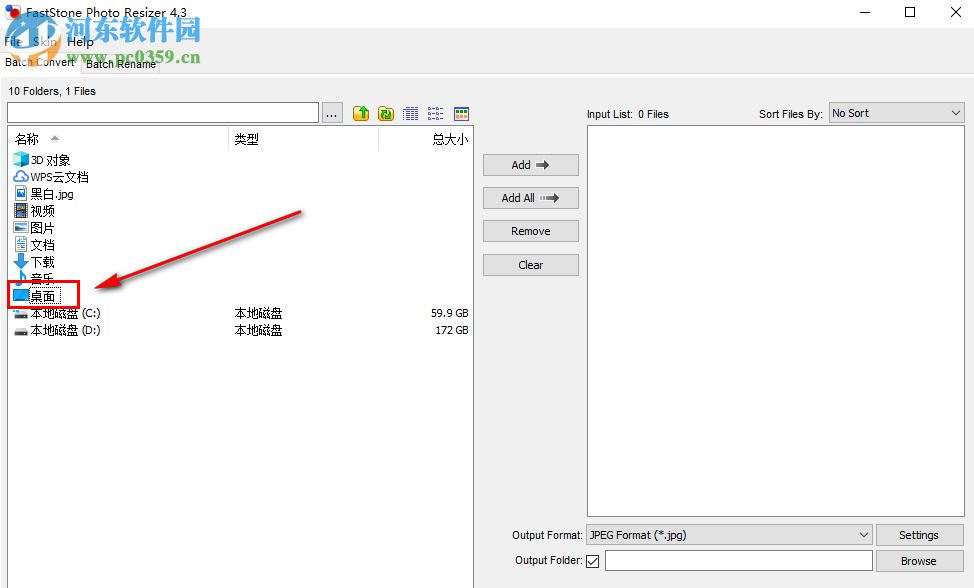Screen dimensions: 974x588
Task: Click the WPS云文档 cloud icon
Action: pos(21,177)
